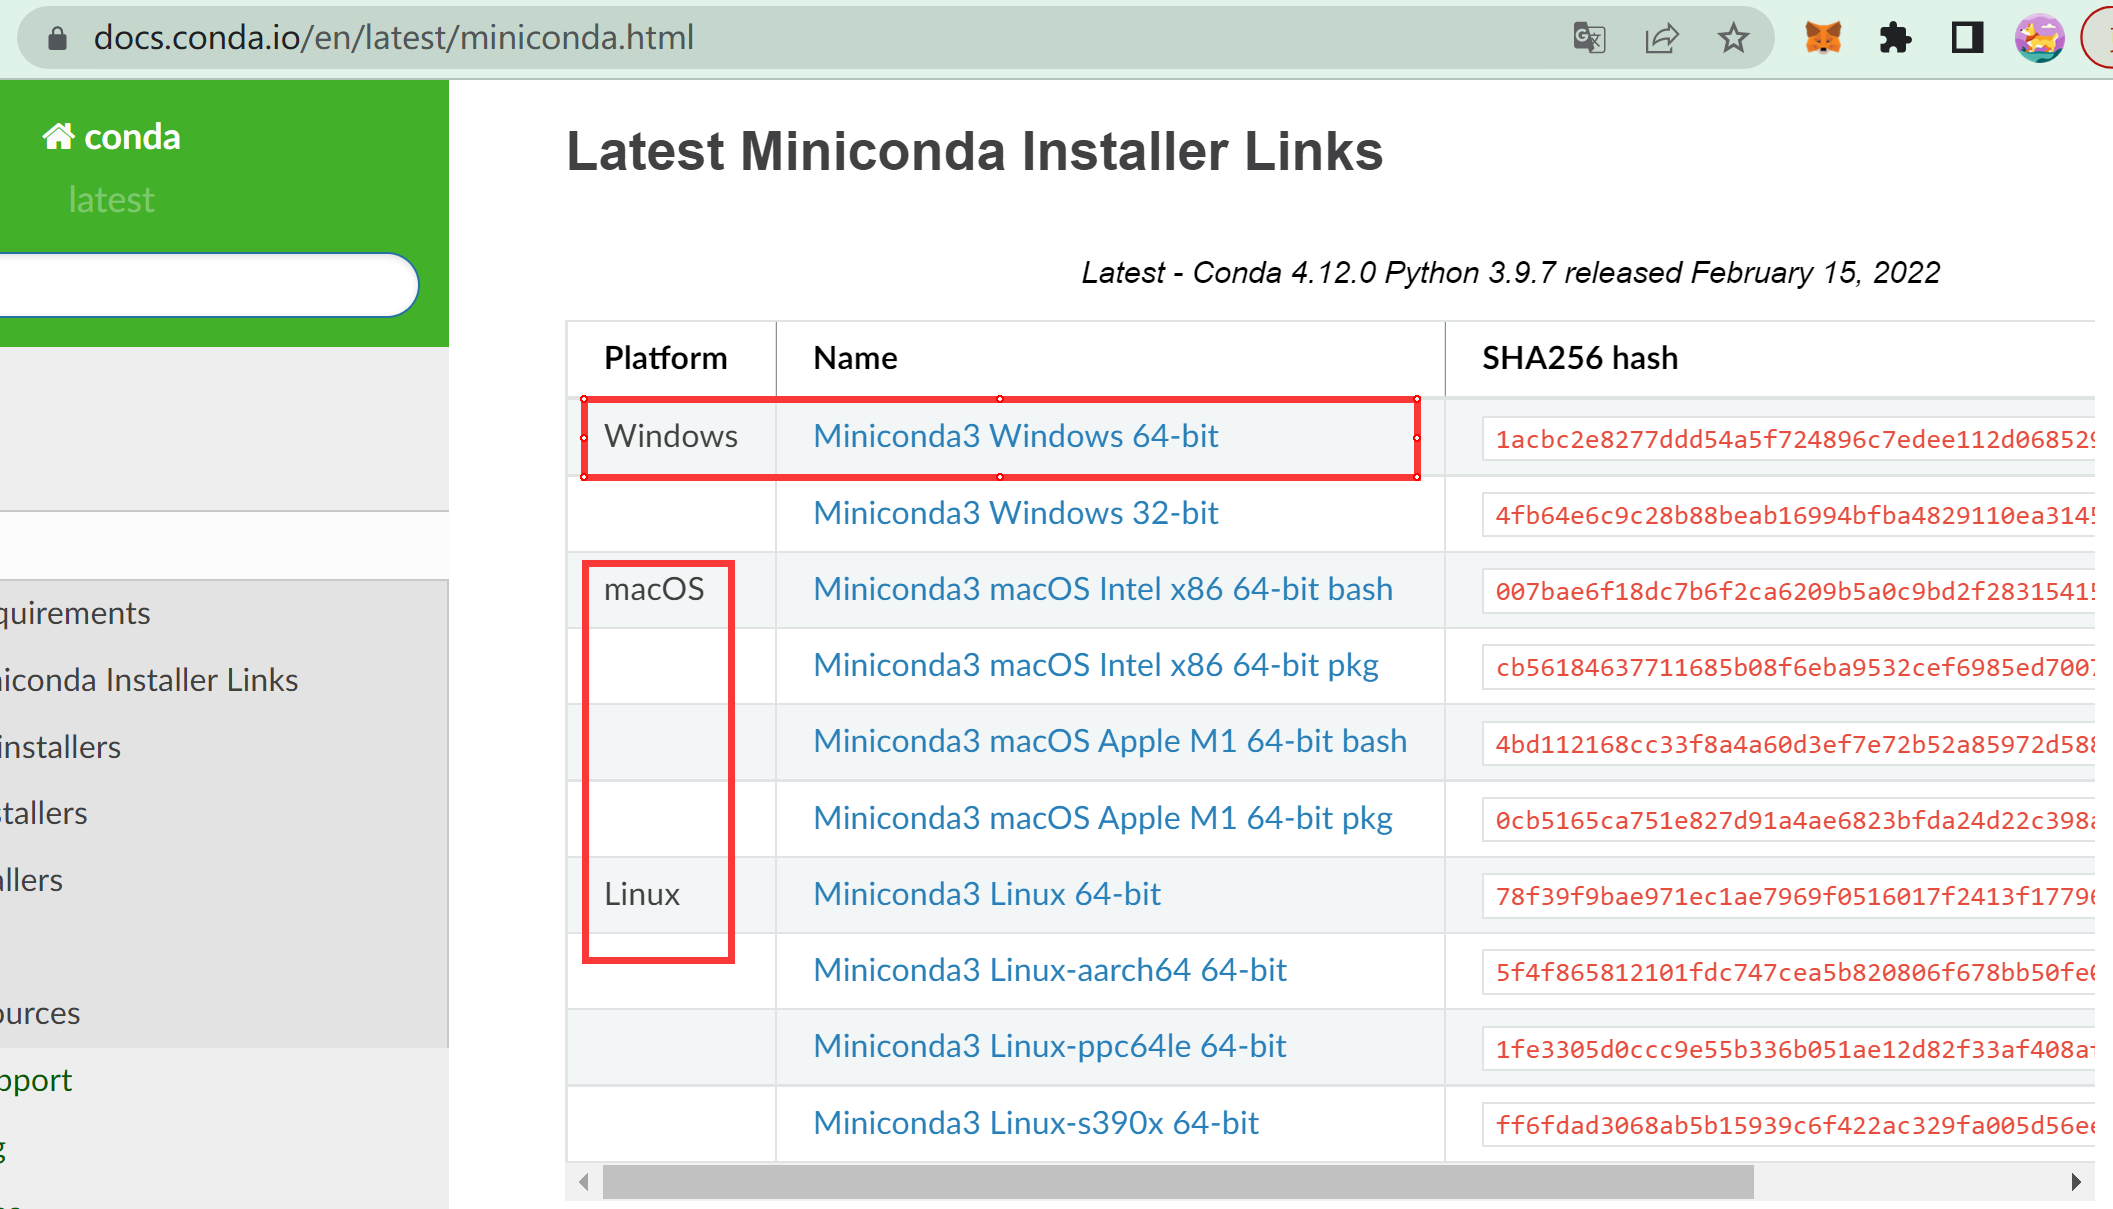Download Miniconda3 Windows 64-bit

(x=1015, y=436)
